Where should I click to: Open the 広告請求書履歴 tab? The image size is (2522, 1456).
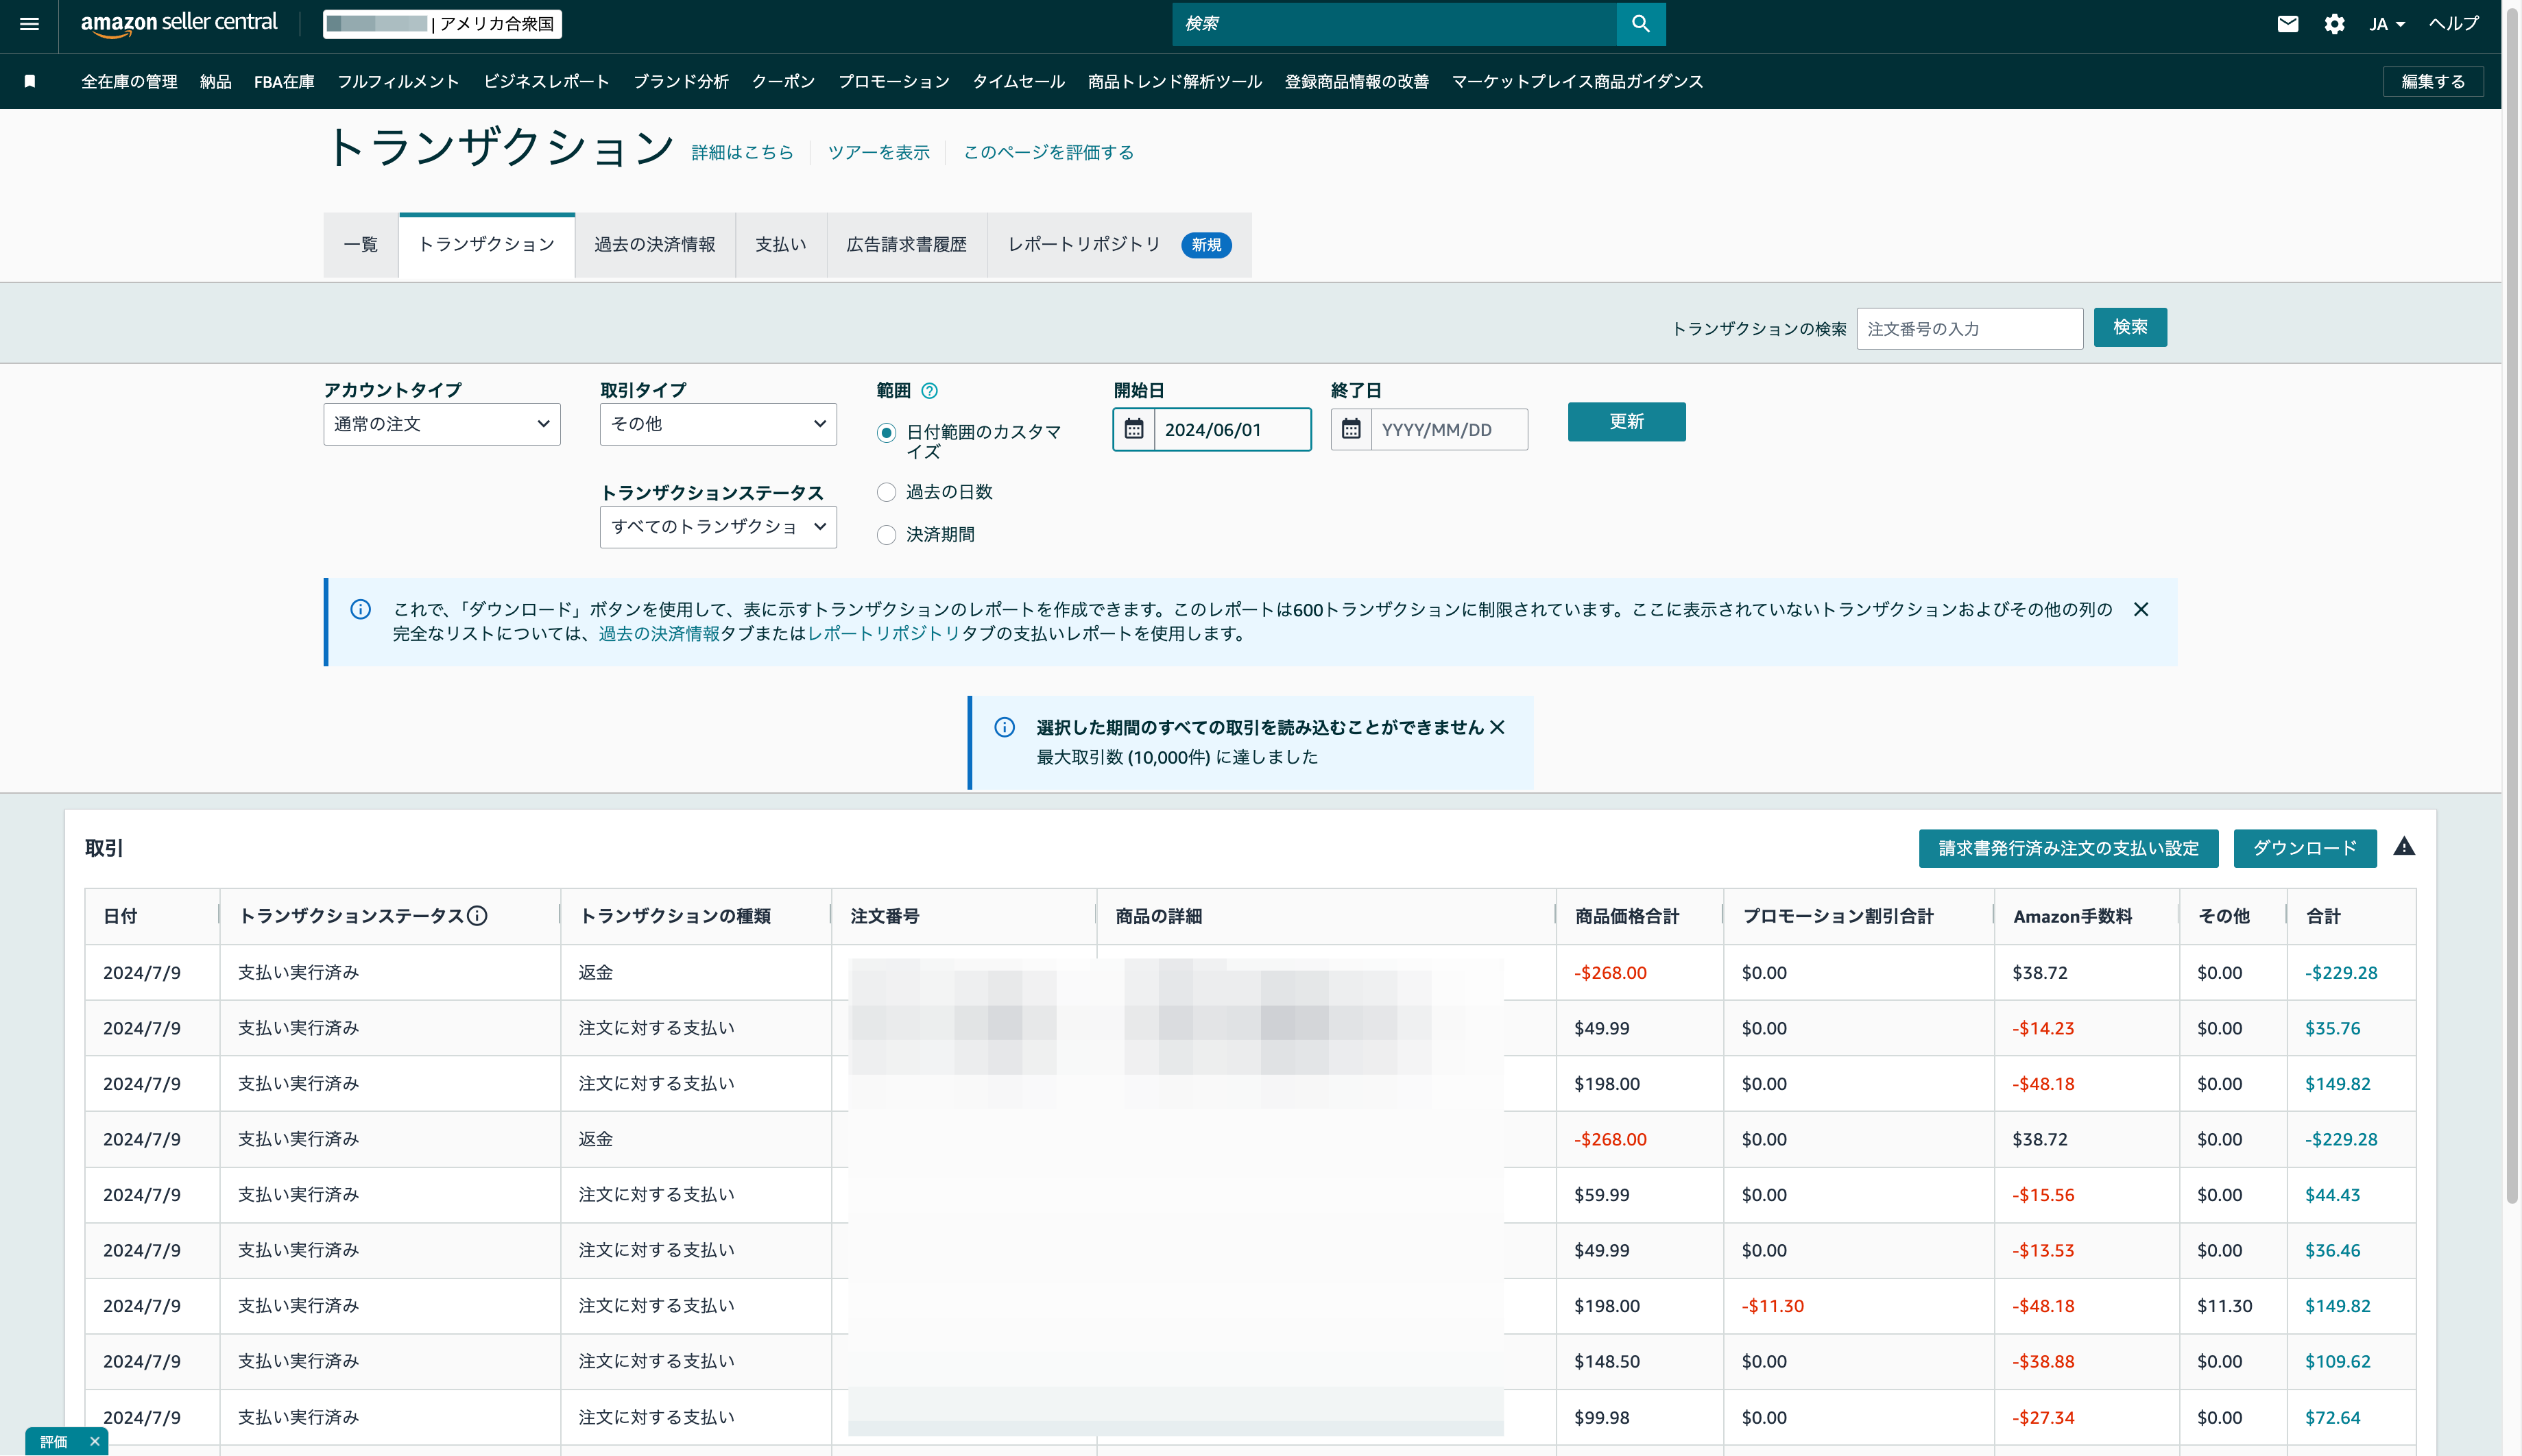point(907,244)
